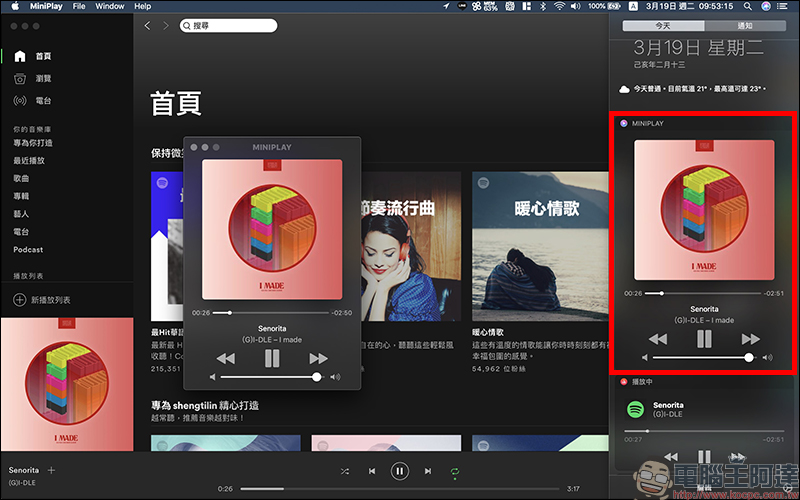Click Spotify logo in 播放中 widget

[635, 410]
